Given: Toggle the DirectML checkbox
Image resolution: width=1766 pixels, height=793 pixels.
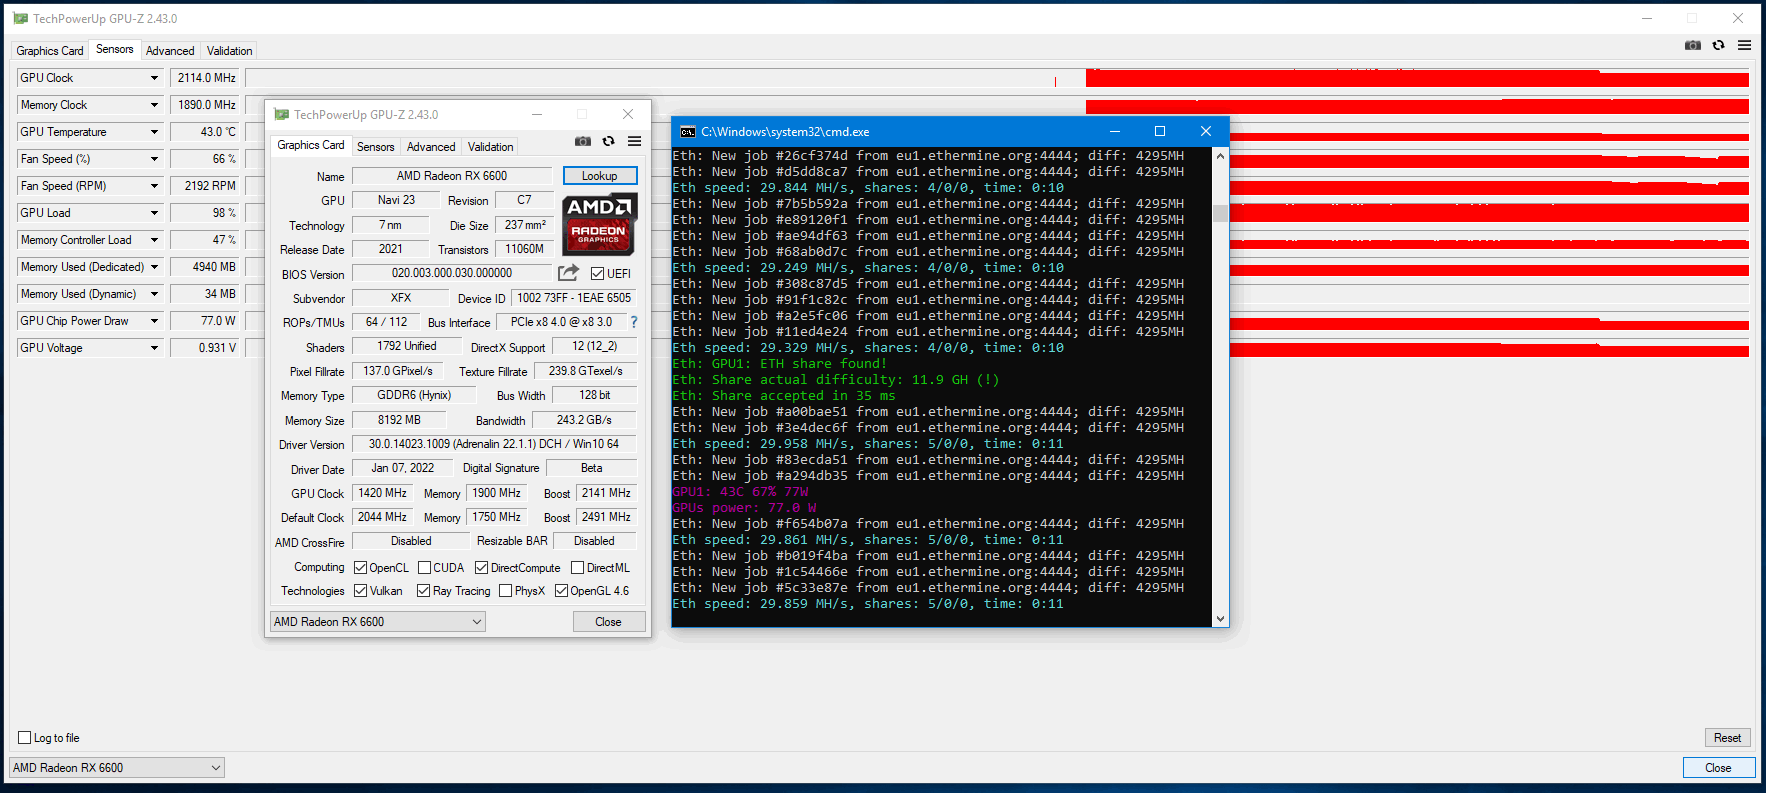Looking at the screenshot, I should (x=577, y=567).
